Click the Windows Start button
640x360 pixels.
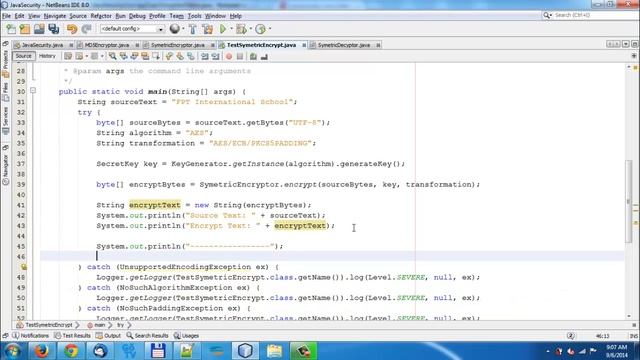(x=12, y=351)
